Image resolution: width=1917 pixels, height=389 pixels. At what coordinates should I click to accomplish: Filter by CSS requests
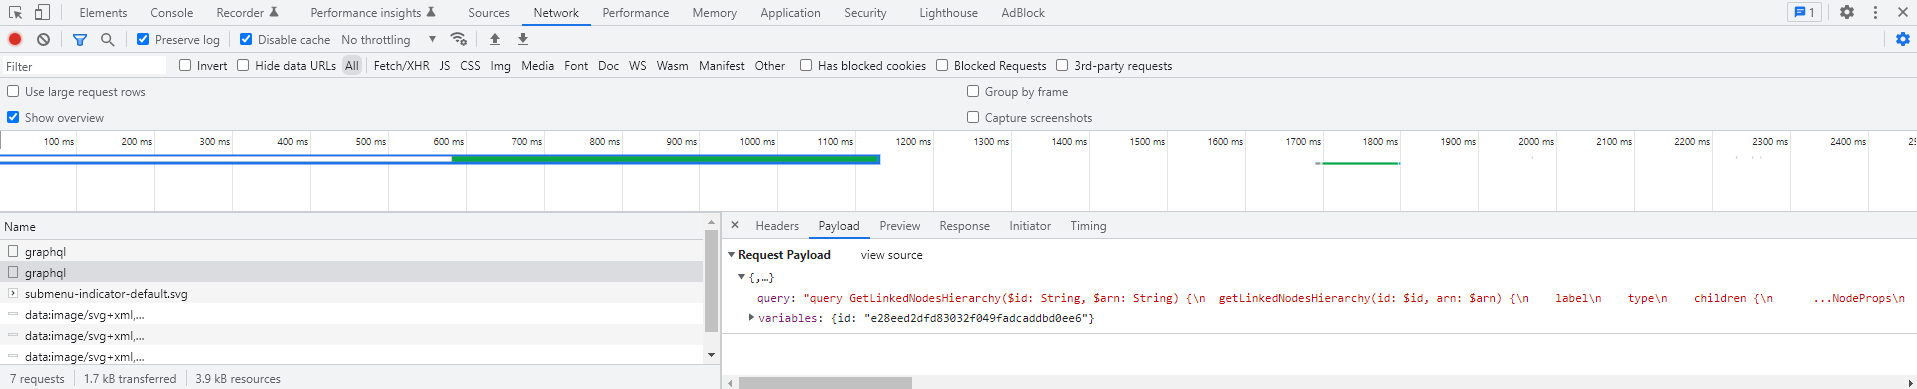pos(470,65)
